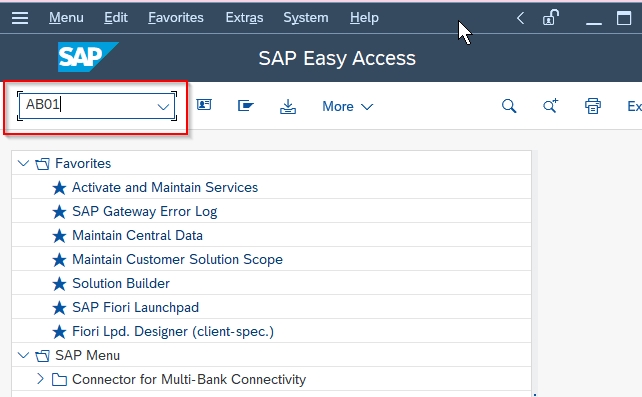Screen dimensions: 642x397
Task: Click into the AB01 command field
Action: (x=88, y=106)
